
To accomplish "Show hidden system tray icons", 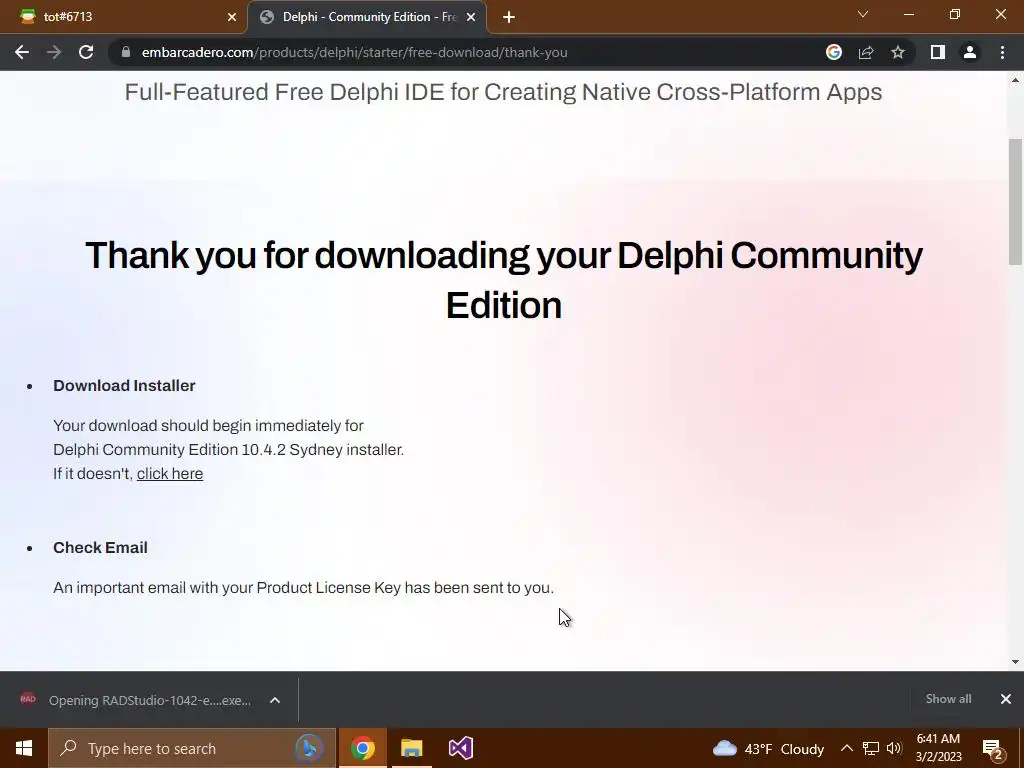I will tap(846, 748).
